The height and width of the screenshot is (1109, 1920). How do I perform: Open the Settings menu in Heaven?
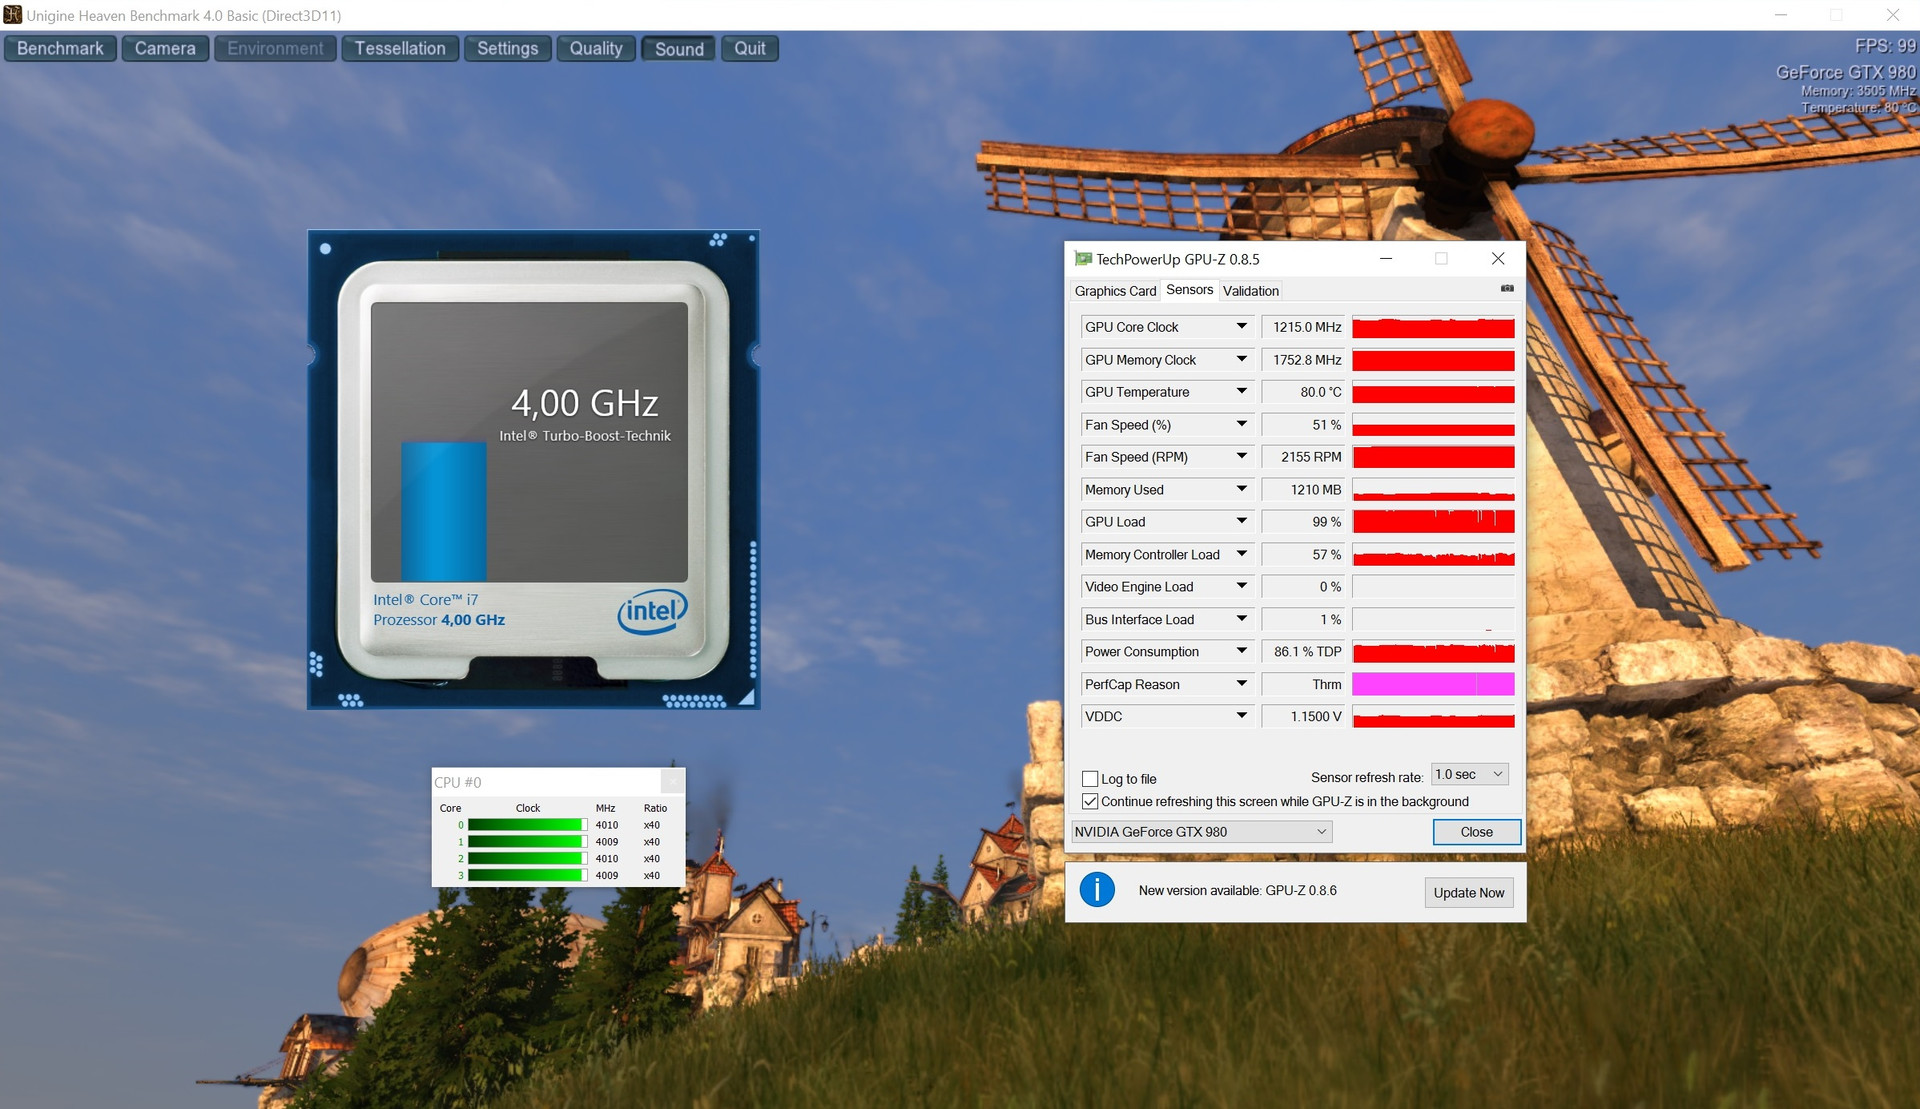[507, 48]
